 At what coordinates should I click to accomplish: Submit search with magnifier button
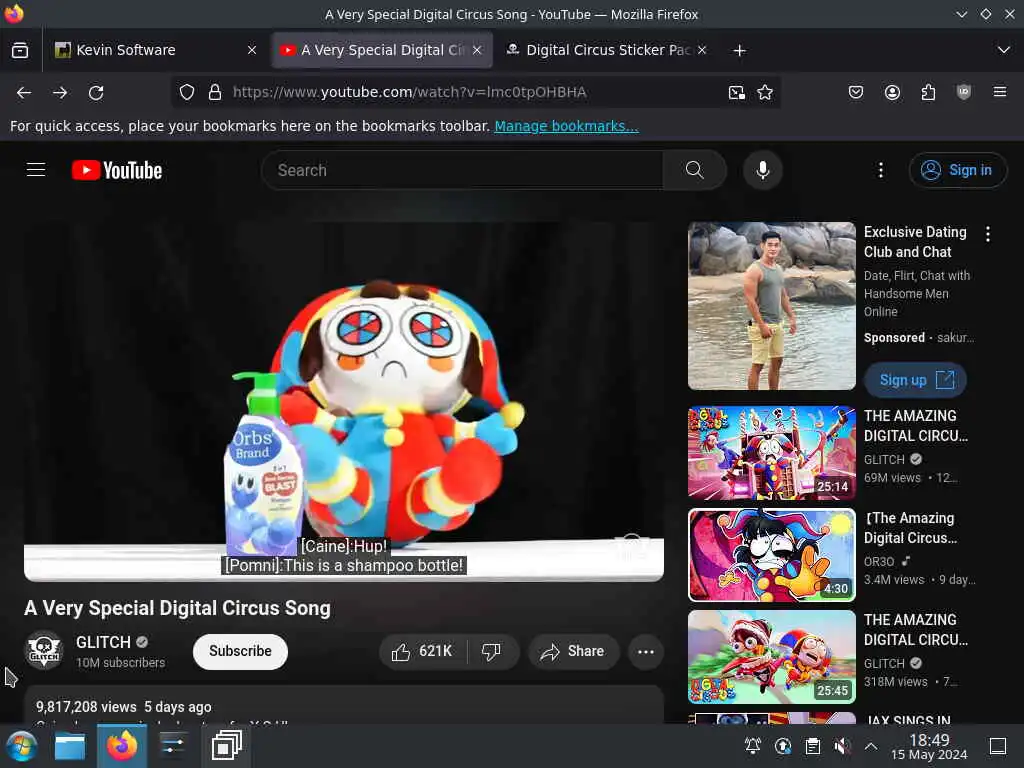pyautogui.click(x=695, y=170)
